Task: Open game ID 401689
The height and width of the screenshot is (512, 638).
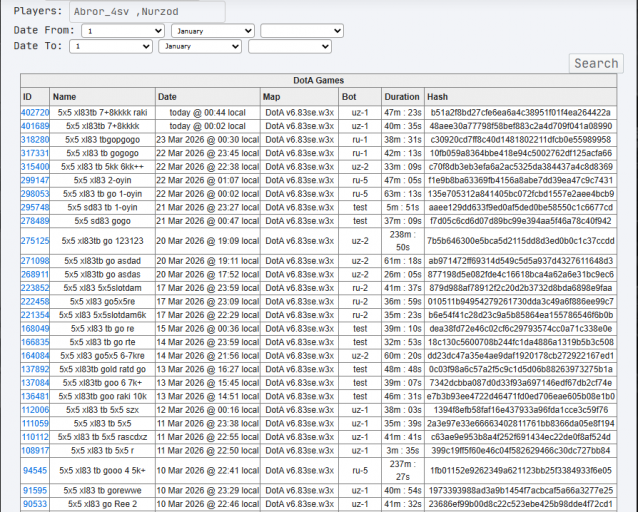Action: point(35,126)
